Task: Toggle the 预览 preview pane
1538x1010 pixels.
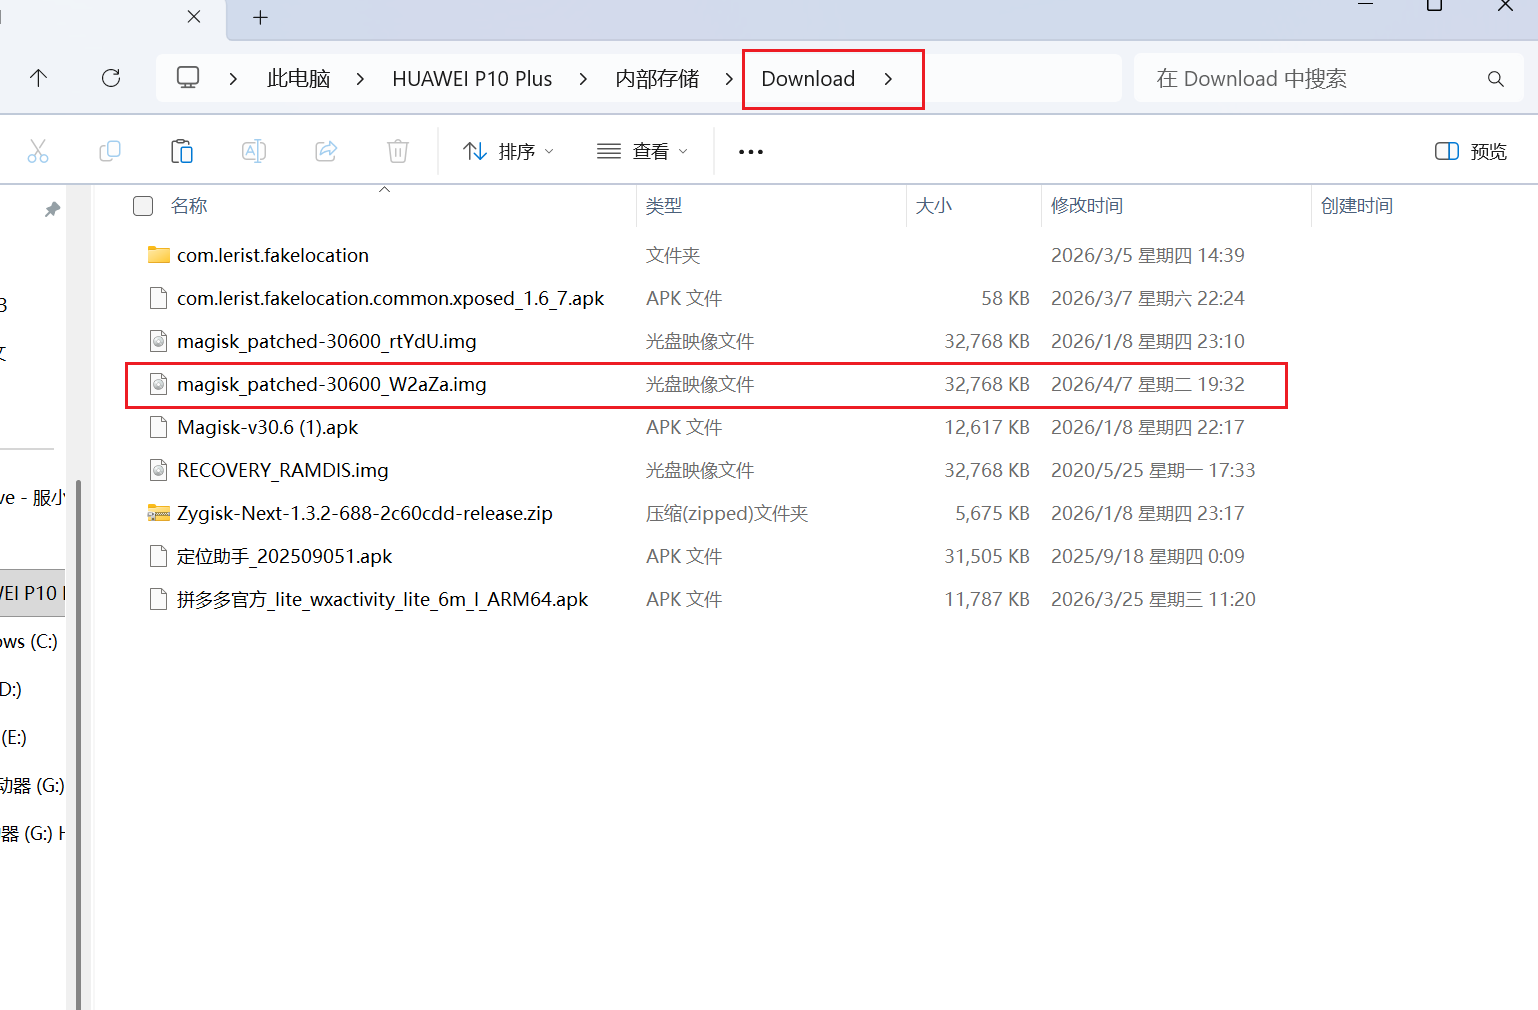Action: (1471, 151)
